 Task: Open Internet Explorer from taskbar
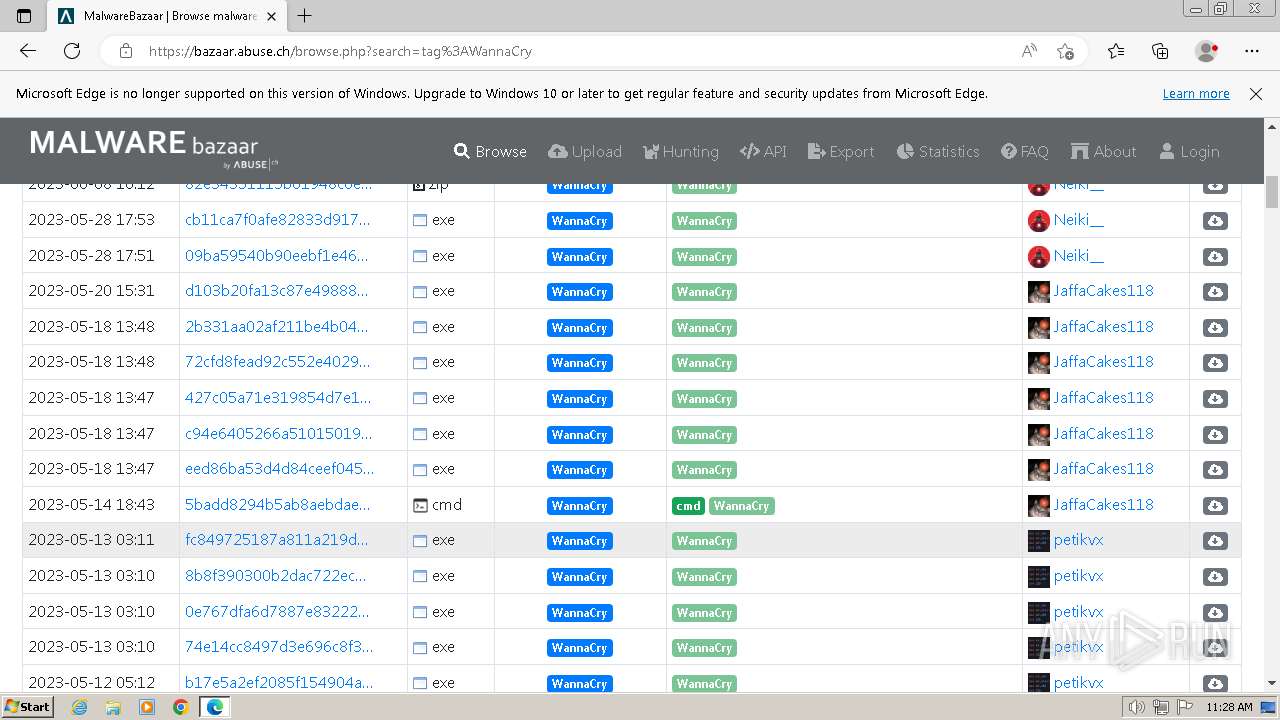(80, 707)
